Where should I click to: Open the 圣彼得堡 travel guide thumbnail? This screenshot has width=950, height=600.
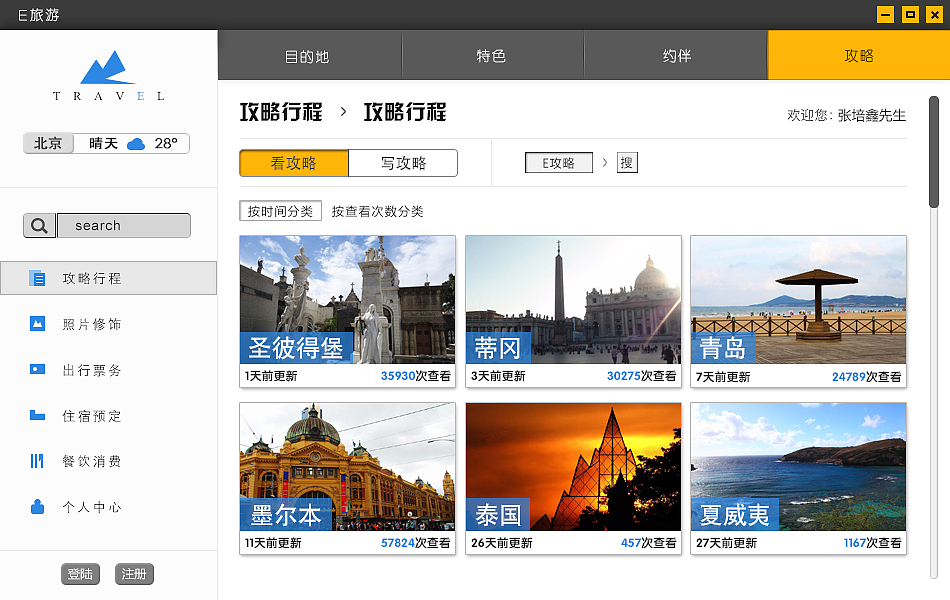coord(347,300)
